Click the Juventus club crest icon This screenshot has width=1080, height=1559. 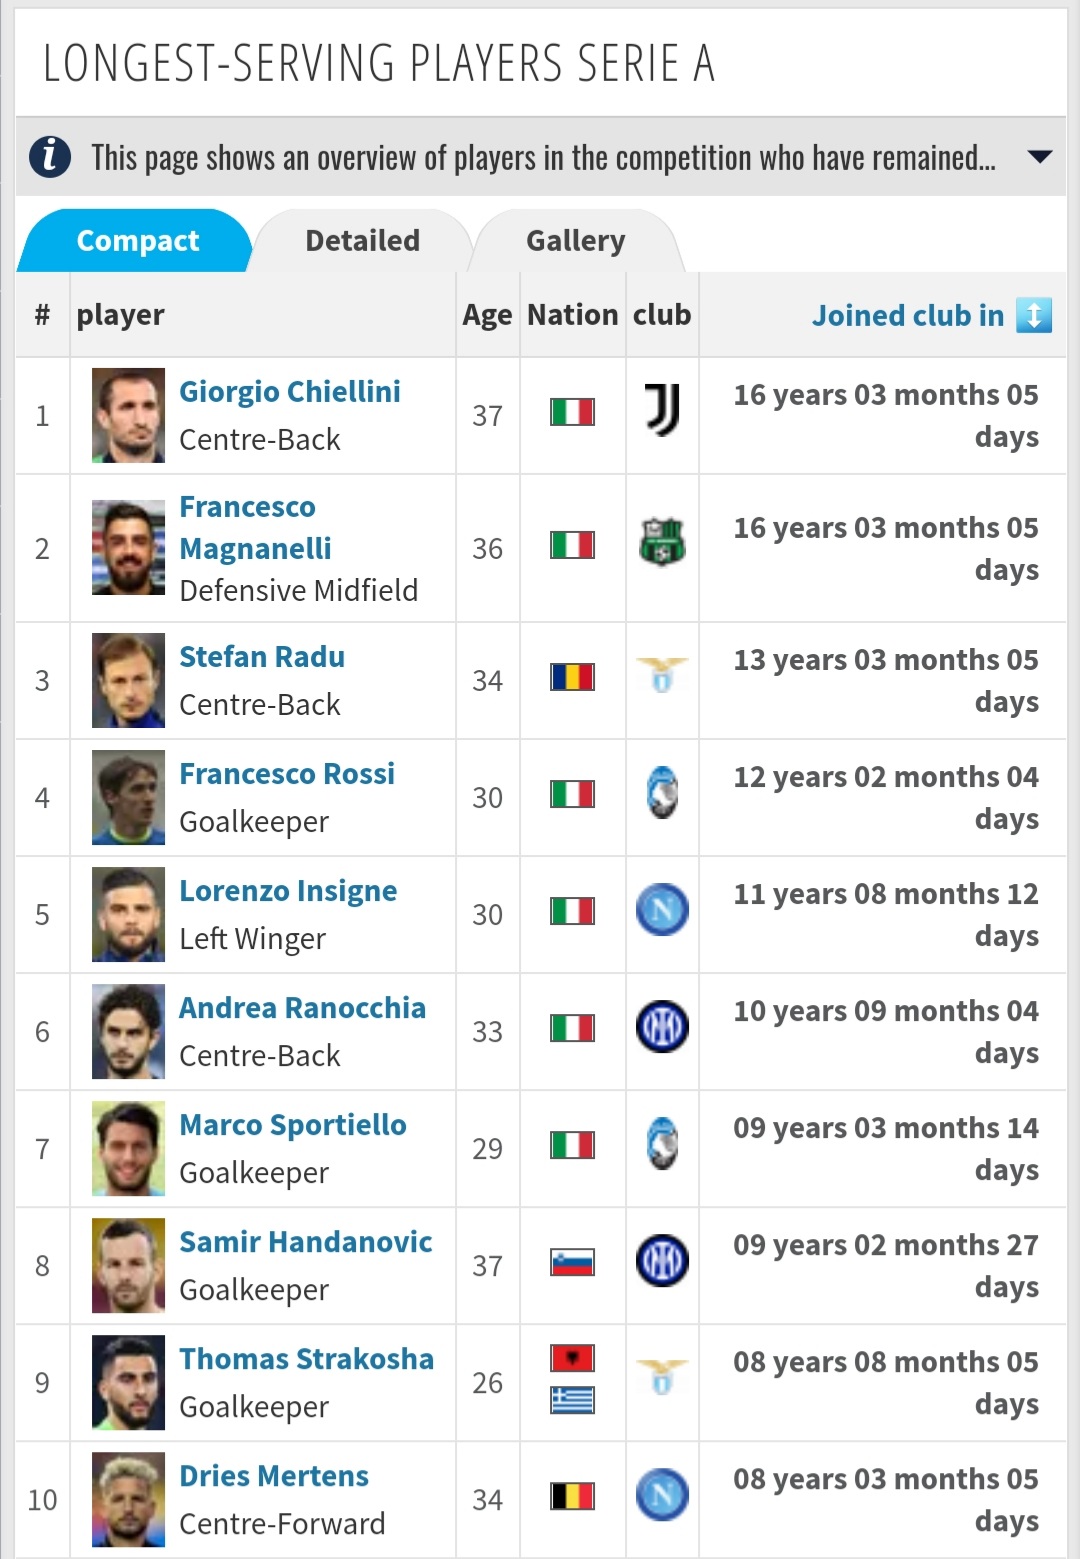(662, 411)
